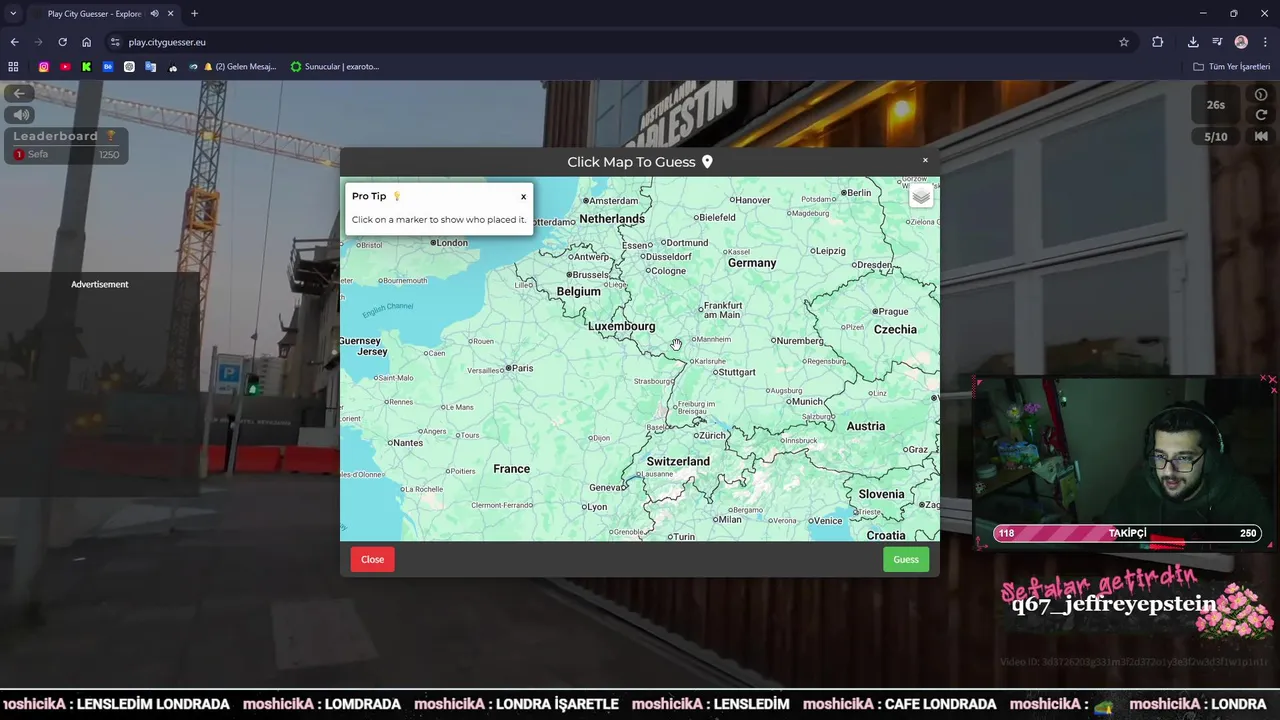Close the Play City Guesser tab
The width and height of the screenshot is (1280, 720).
pos(171,14)
